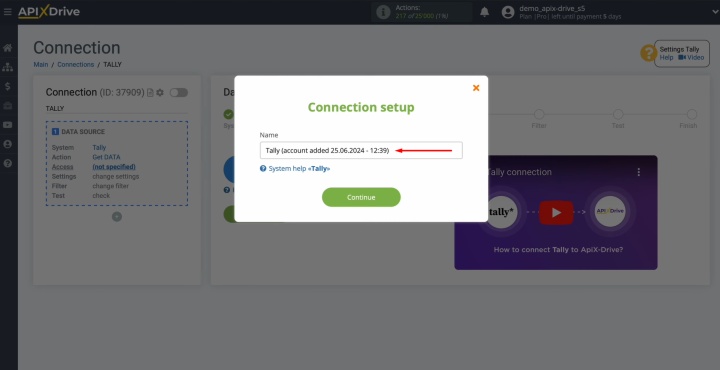The height and width of the screenshot is (370, 720).
Task: Open the Actions info icon
Action: tap(383, 12)
